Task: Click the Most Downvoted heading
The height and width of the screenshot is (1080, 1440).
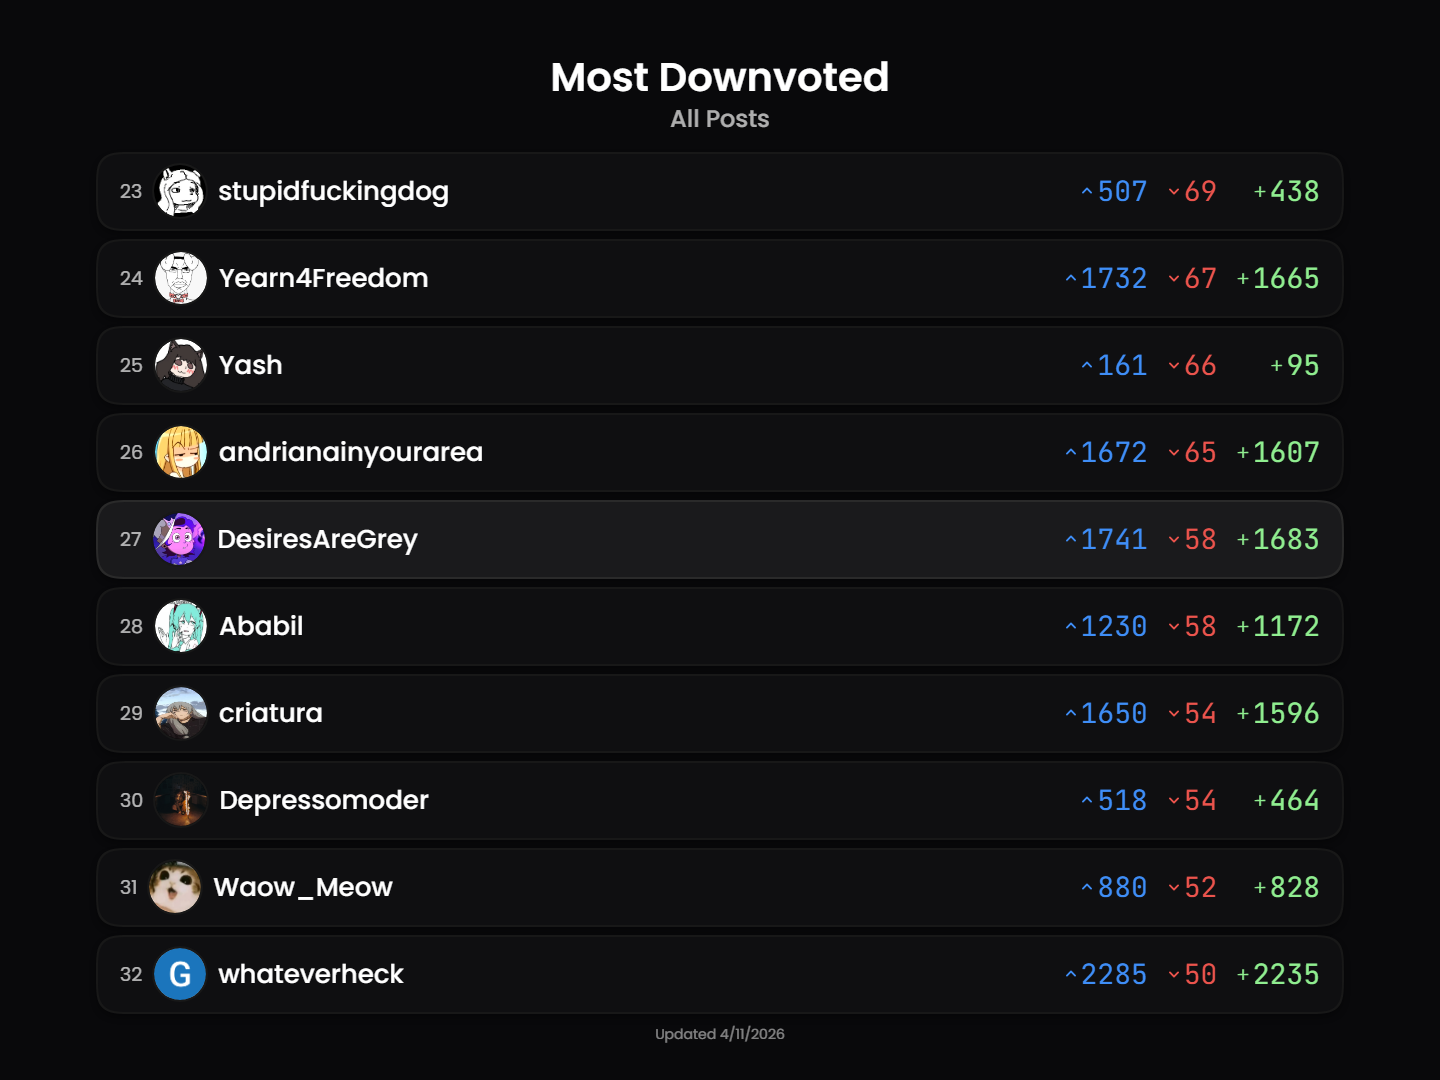Action: pos(720,77)
